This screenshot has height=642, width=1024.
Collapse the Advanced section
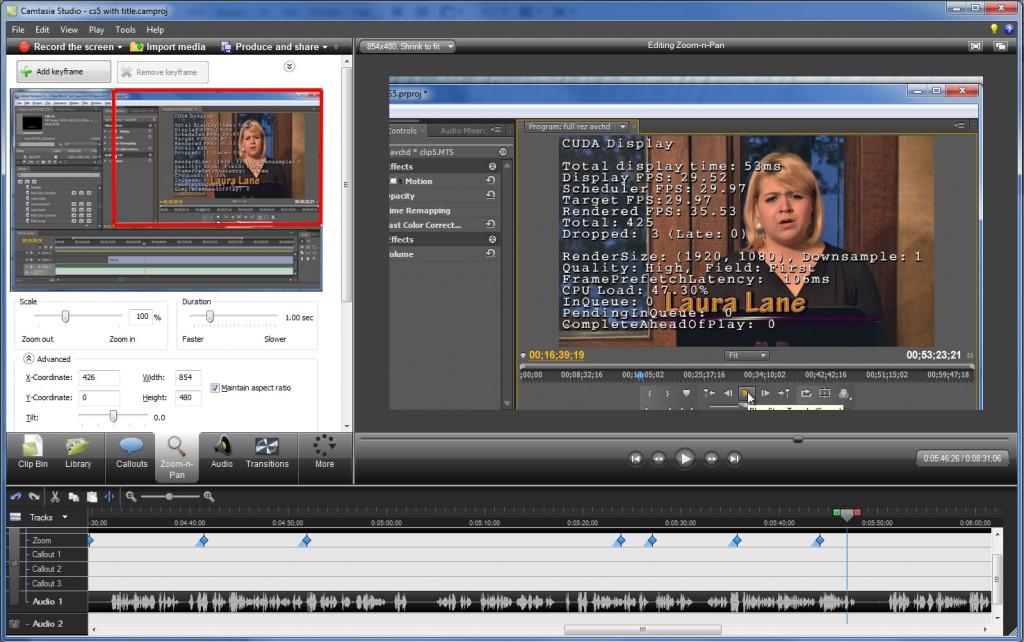pos(29,359)
